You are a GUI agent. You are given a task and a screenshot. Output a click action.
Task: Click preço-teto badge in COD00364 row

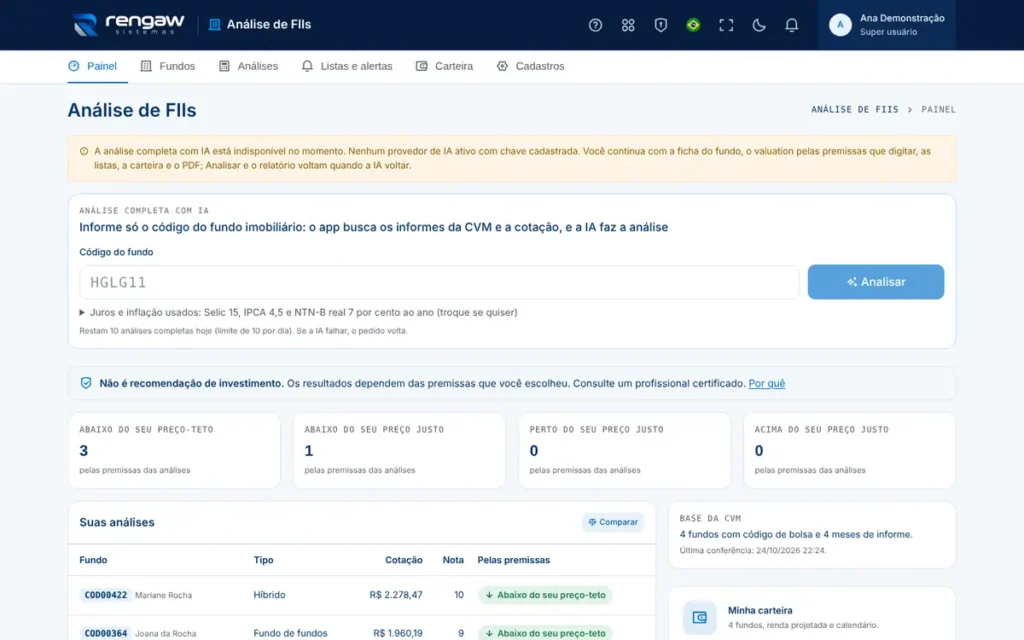[545, 633]
